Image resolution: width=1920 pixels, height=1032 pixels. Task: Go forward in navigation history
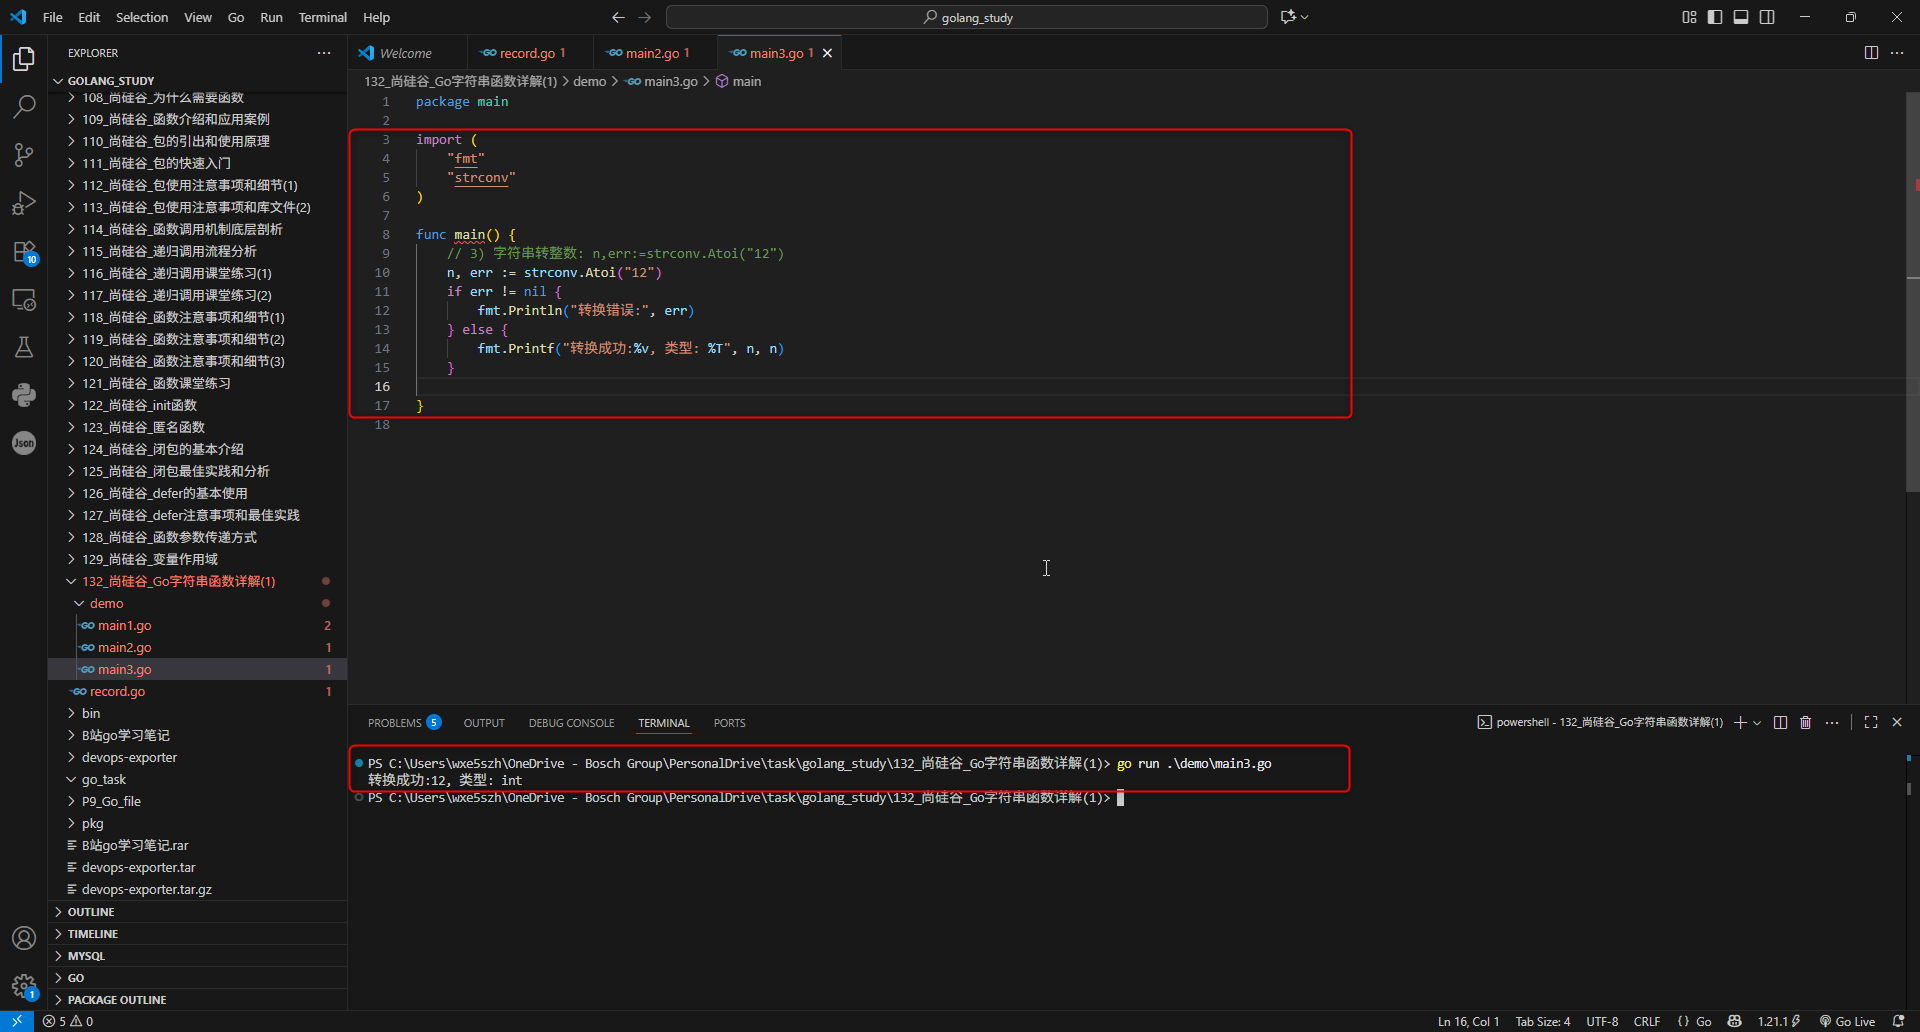644,17
